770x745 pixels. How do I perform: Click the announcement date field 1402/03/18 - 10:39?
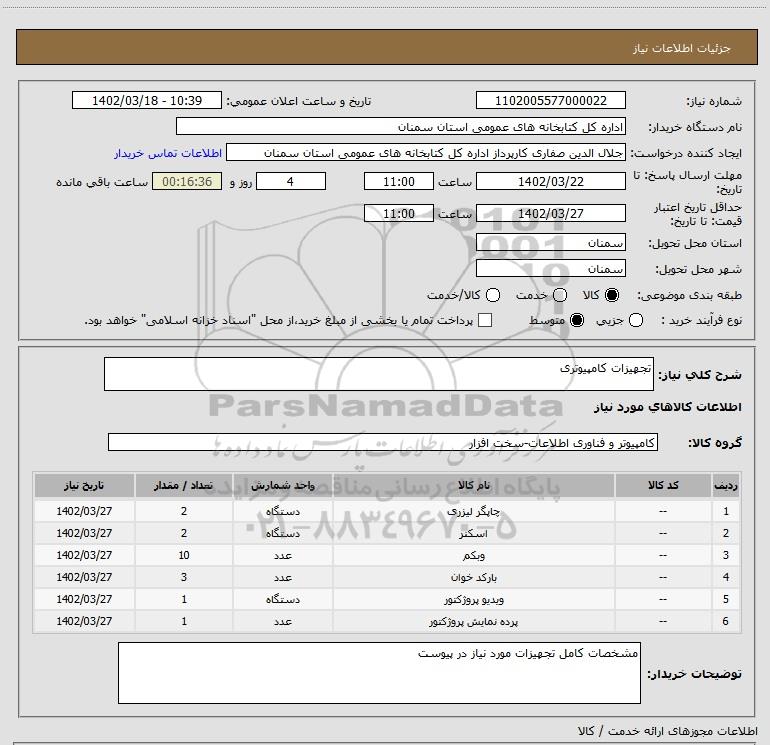click(147, 100)
